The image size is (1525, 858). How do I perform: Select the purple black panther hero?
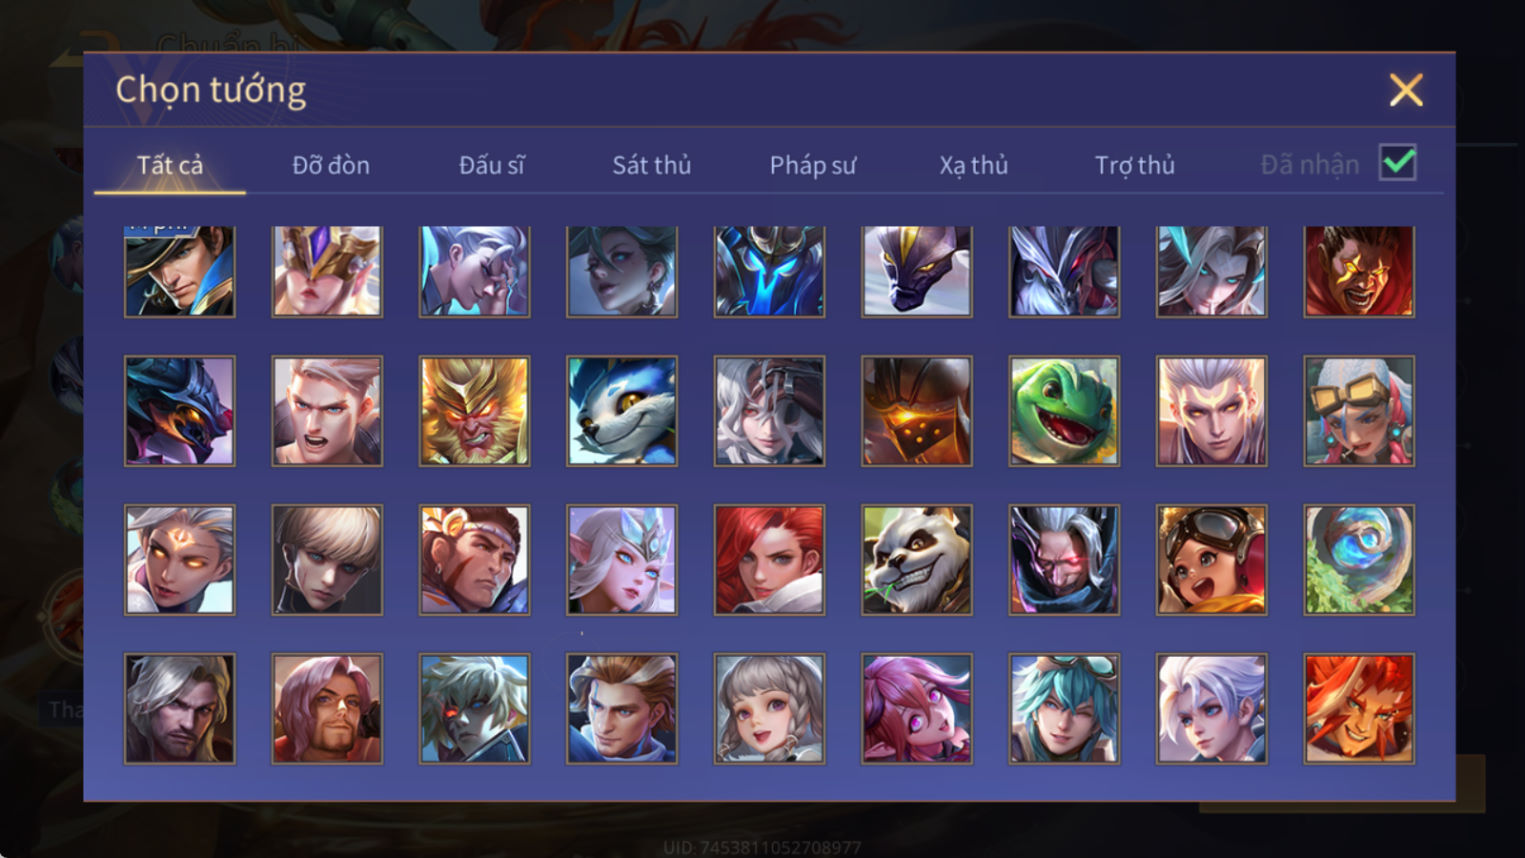[x=917, y=271]
